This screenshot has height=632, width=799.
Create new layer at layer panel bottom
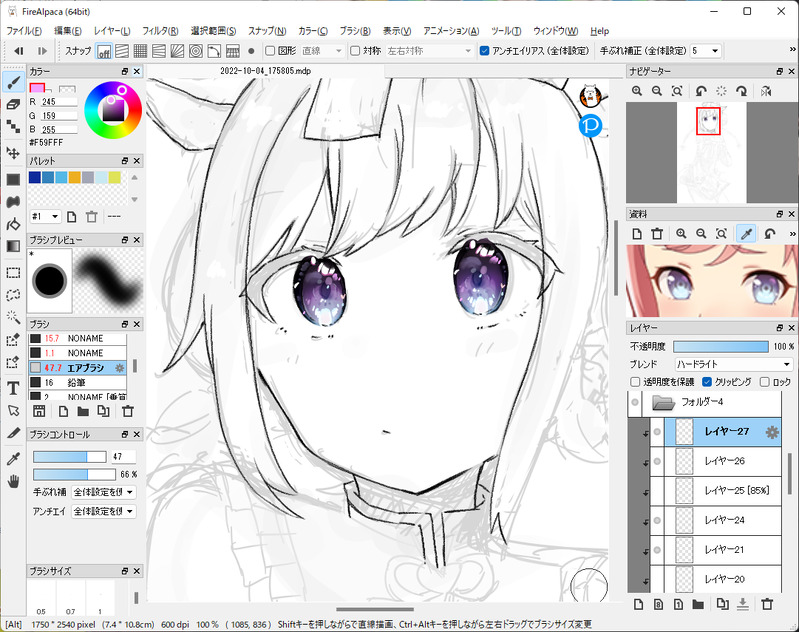tap(638, 605)
